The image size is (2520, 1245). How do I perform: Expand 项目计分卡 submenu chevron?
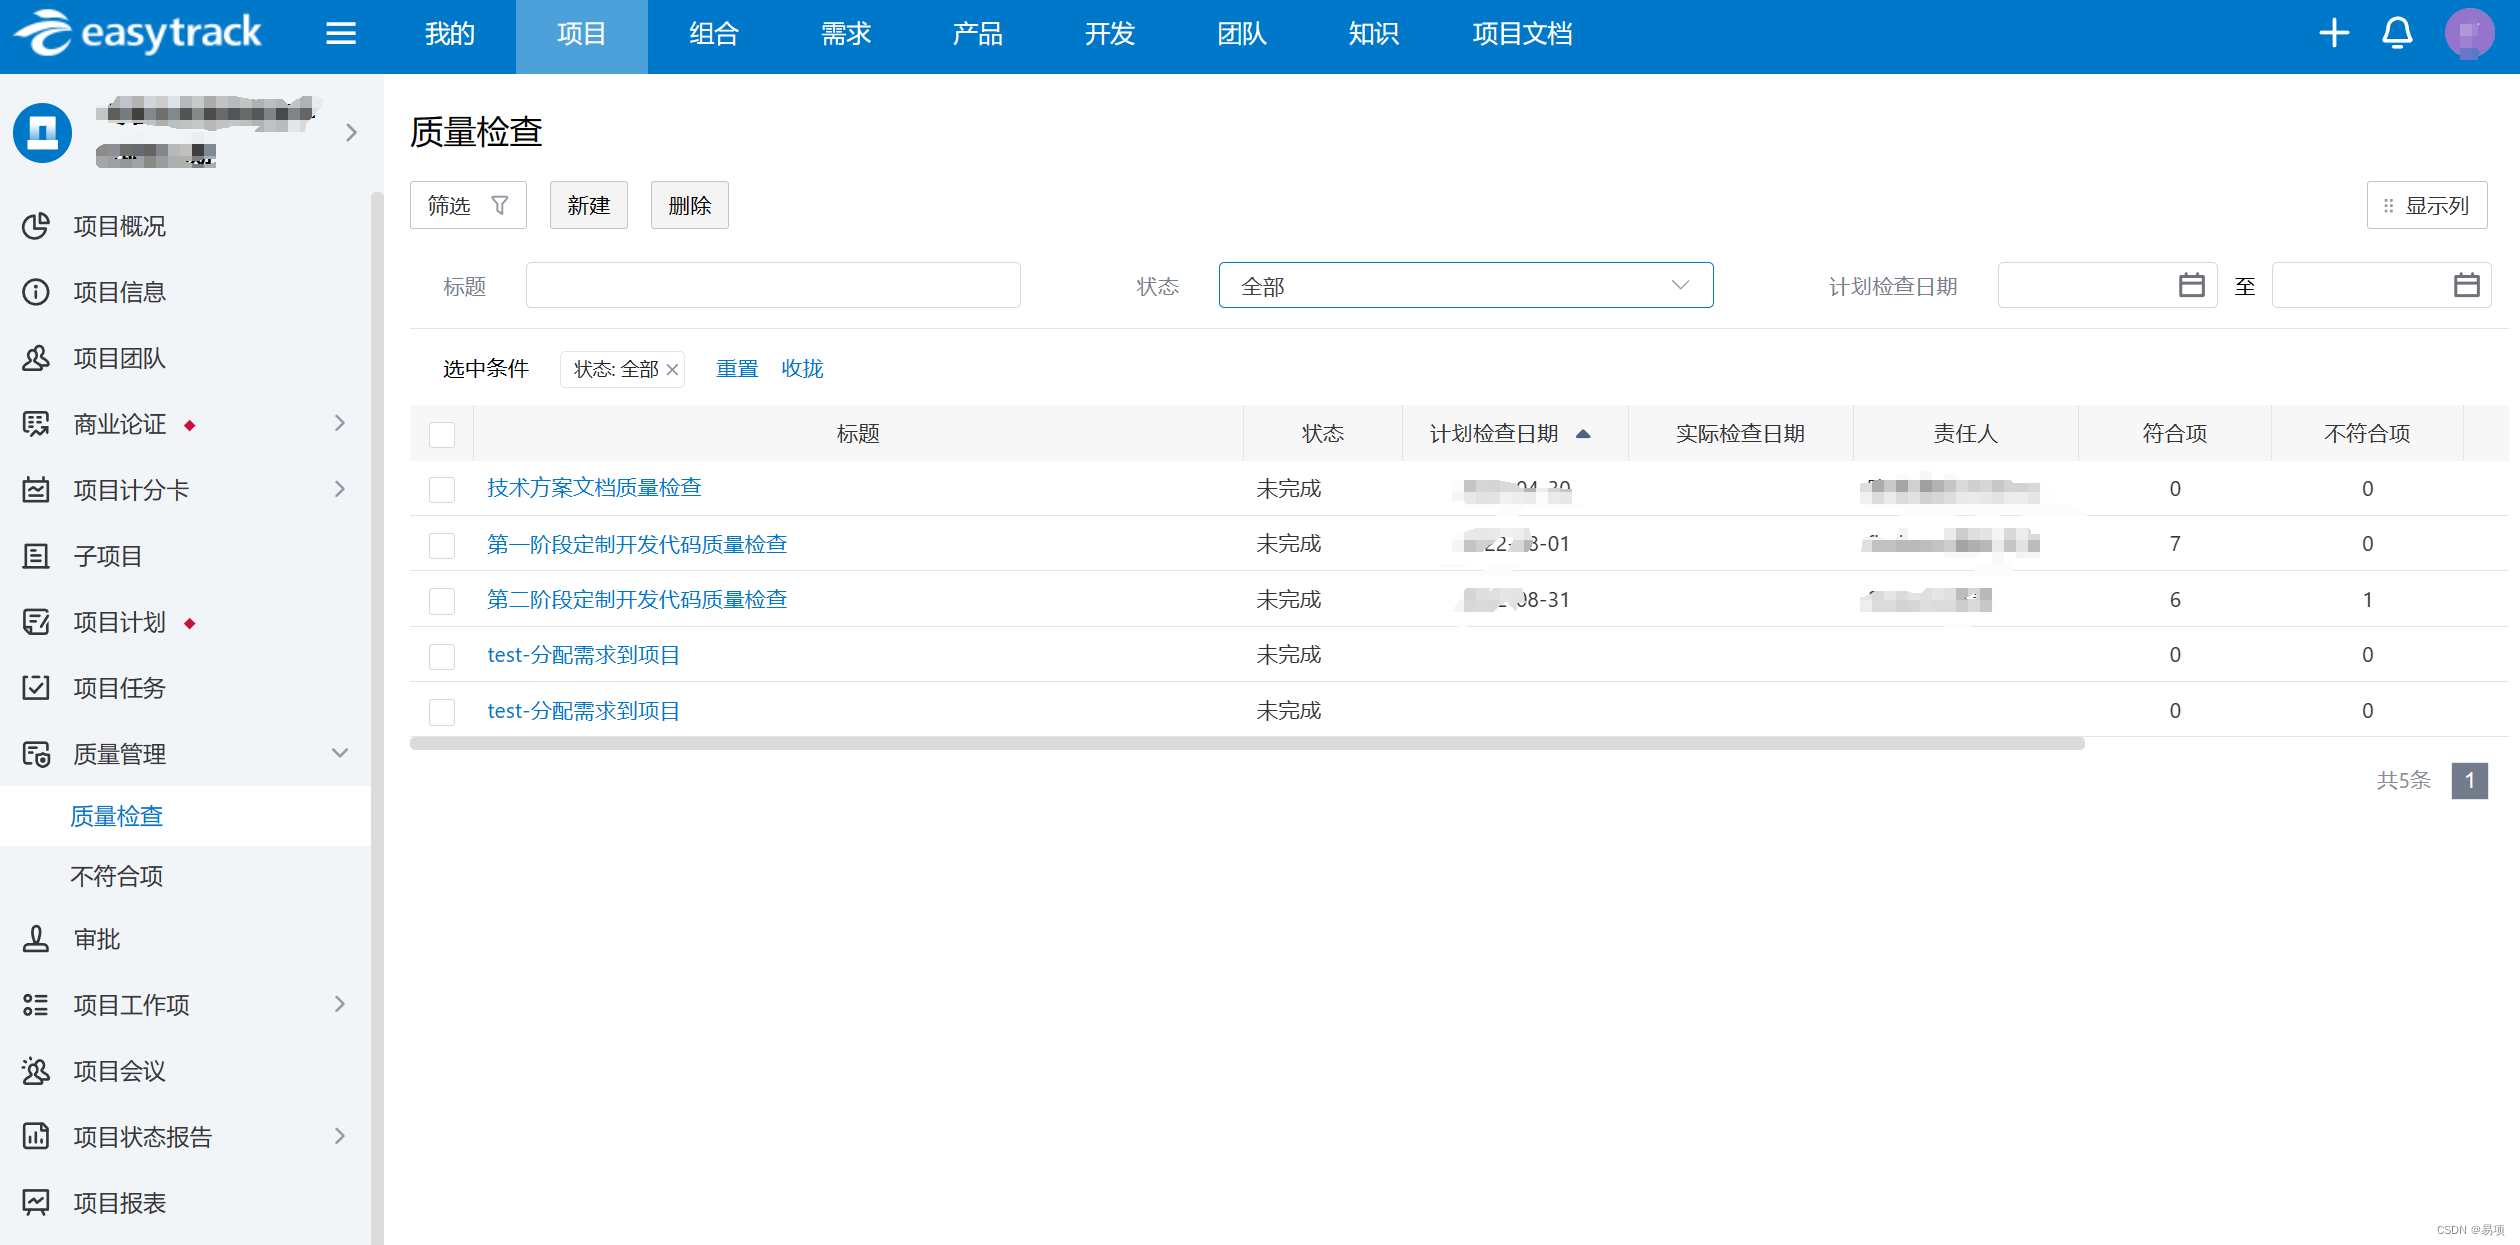[x=340, y=490]
